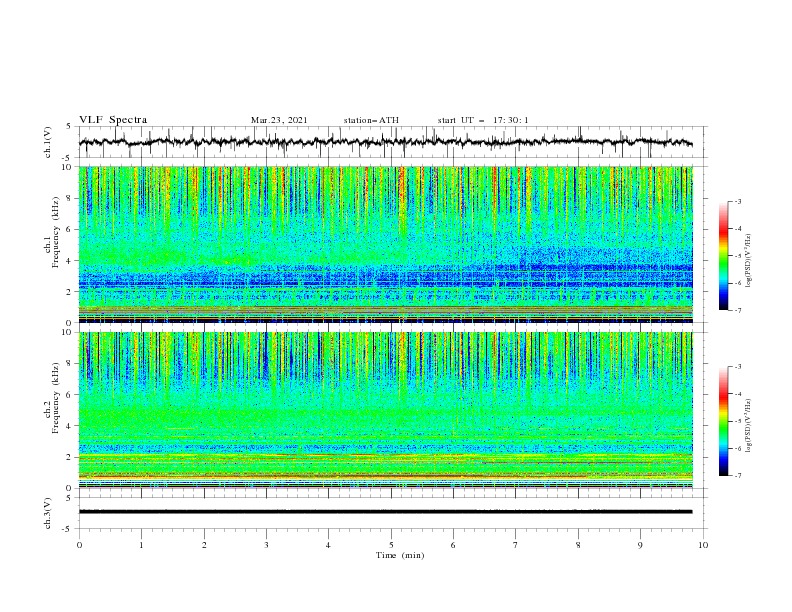Click the "-3" label on ch.2 colorbar
The height and width of the screenshot is (612, 792).
pos(738,367)
